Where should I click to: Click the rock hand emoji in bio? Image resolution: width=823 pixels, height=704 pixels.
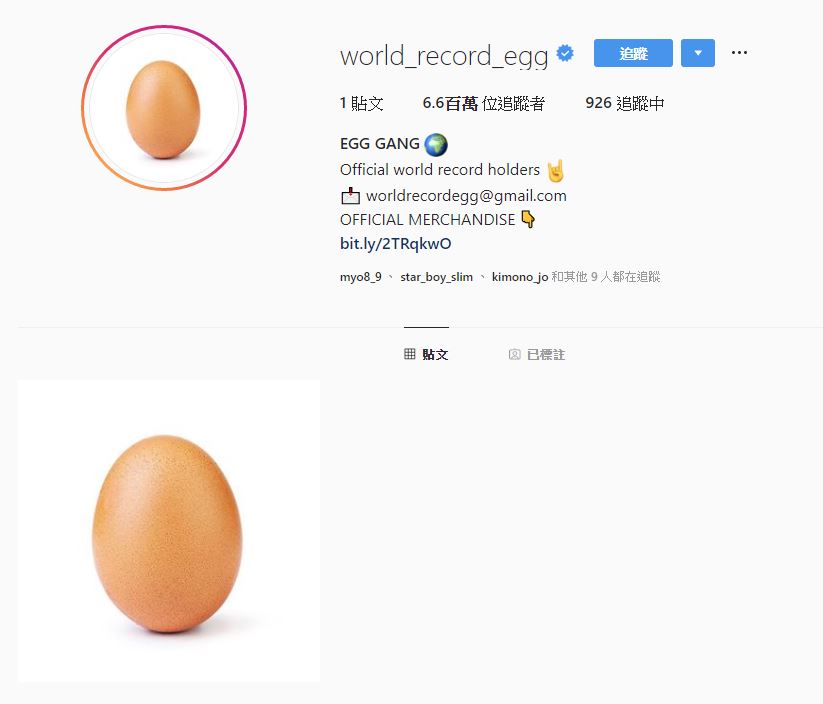(556, 170)
